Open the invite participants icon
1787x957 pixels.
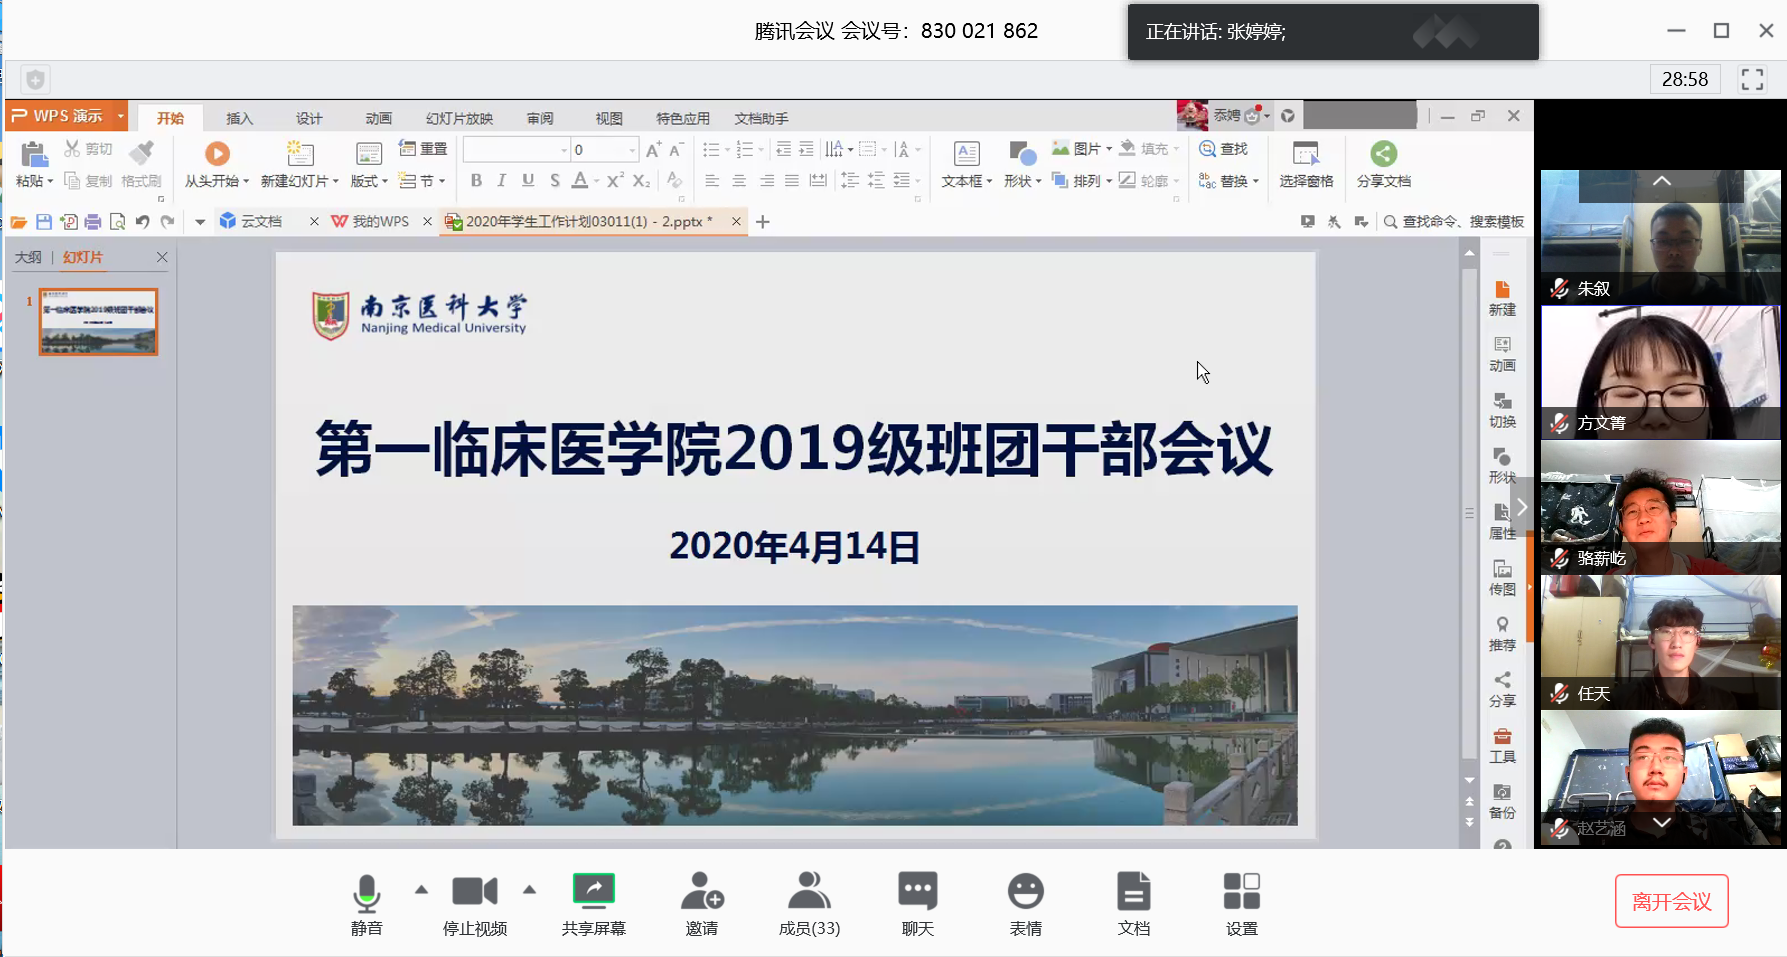coord(701,891)
